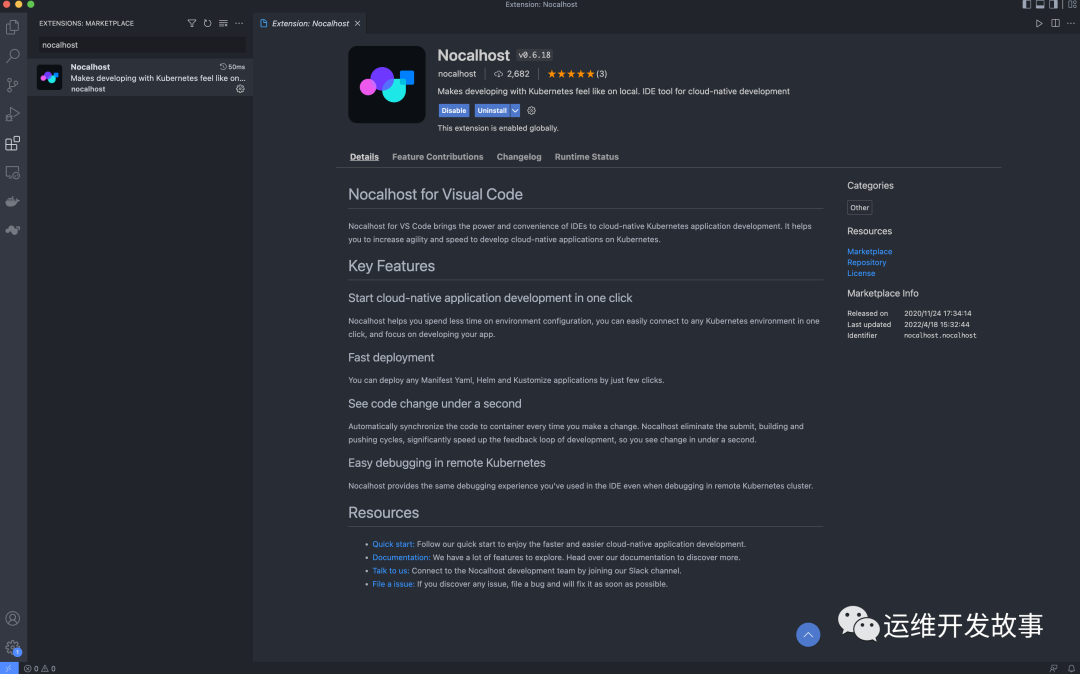Split the editor to the right
The width and height of the screenshot is (1080, 674).
(x=1055, y=23)
